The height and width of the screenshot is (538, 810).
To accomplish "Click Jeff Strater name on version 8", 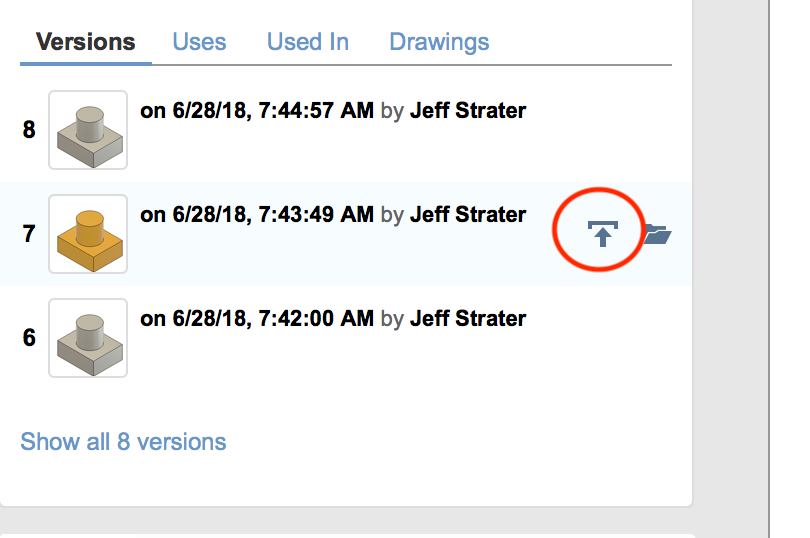I will click(468, 111).
